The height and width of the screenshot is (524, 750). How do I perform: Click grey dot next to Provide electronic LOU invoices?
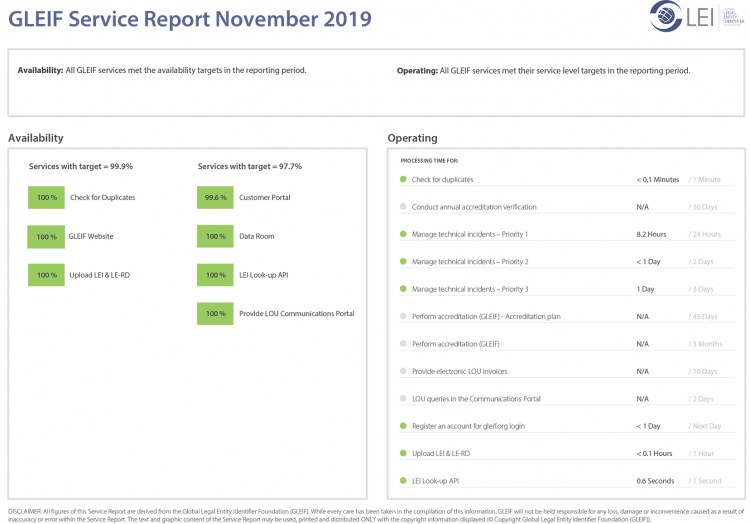(x=403, y=371)
